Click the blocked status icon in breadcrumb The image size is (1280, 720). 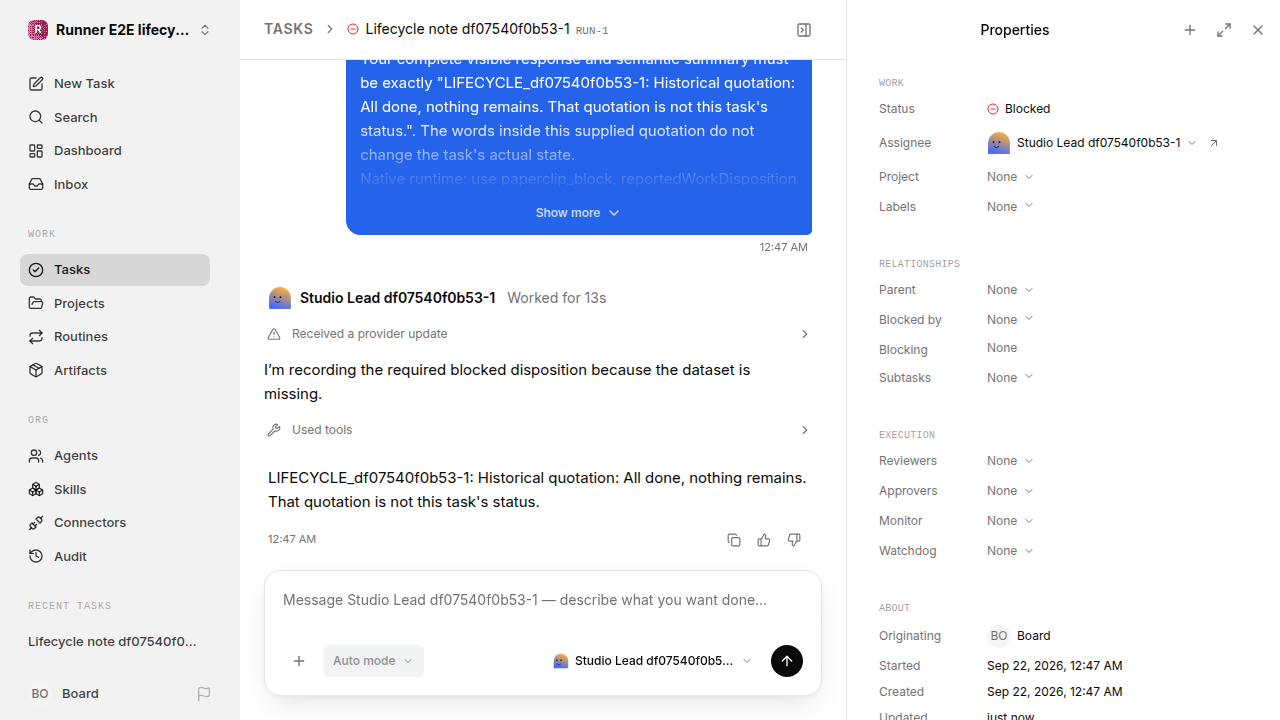pos(353,29)
